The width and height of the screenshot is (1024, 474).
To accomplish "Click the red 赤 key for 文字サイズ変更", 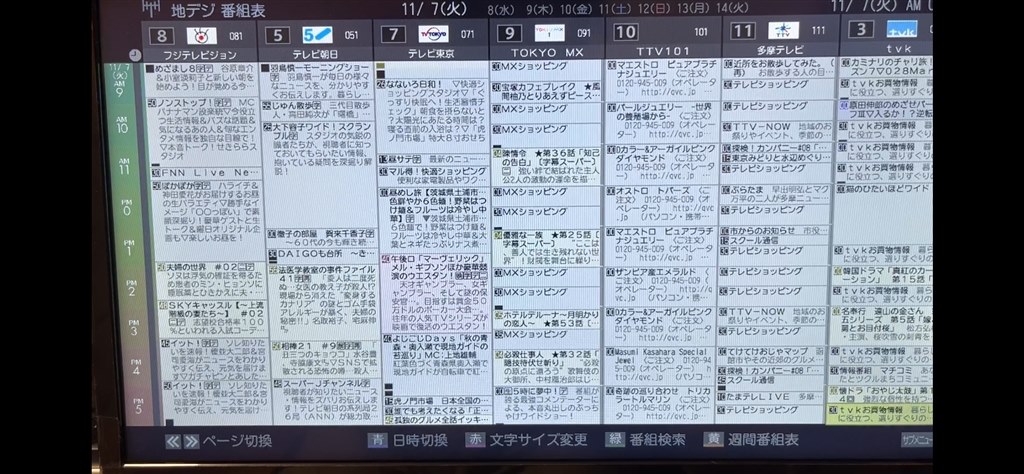I will pos(475,439).
